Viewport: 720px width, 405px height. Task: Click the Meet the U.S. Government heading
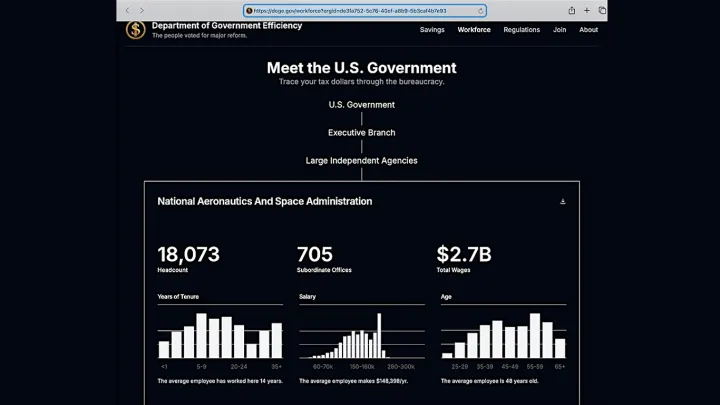click(x=362, y=68)
